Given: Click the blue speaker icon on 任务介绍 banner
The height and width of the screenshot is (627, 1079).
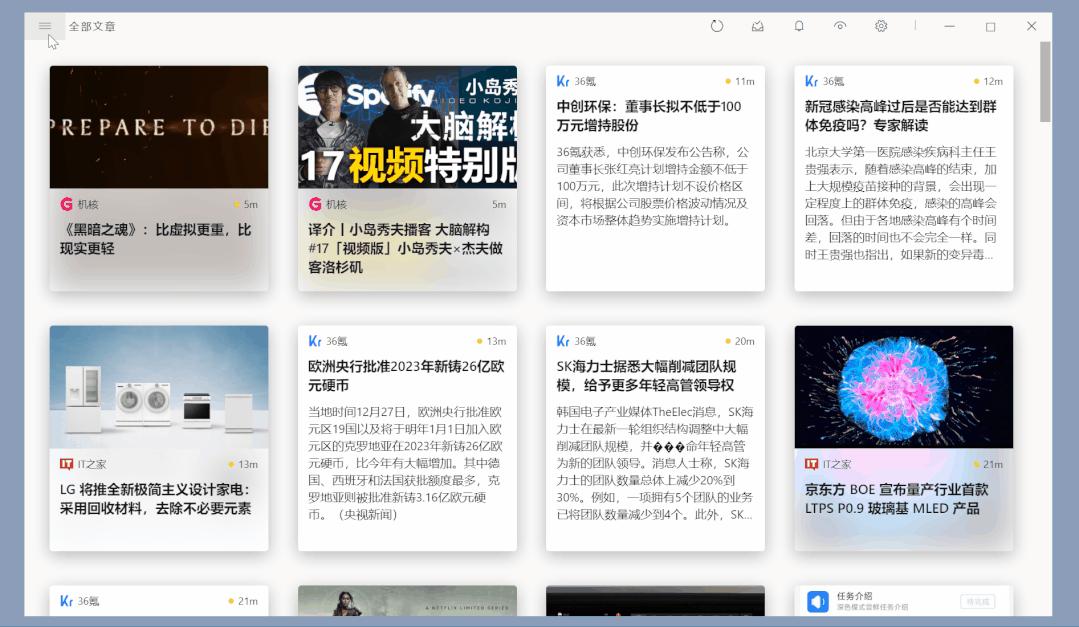Looking at the screenshot, I should click(x=816, y=599).
